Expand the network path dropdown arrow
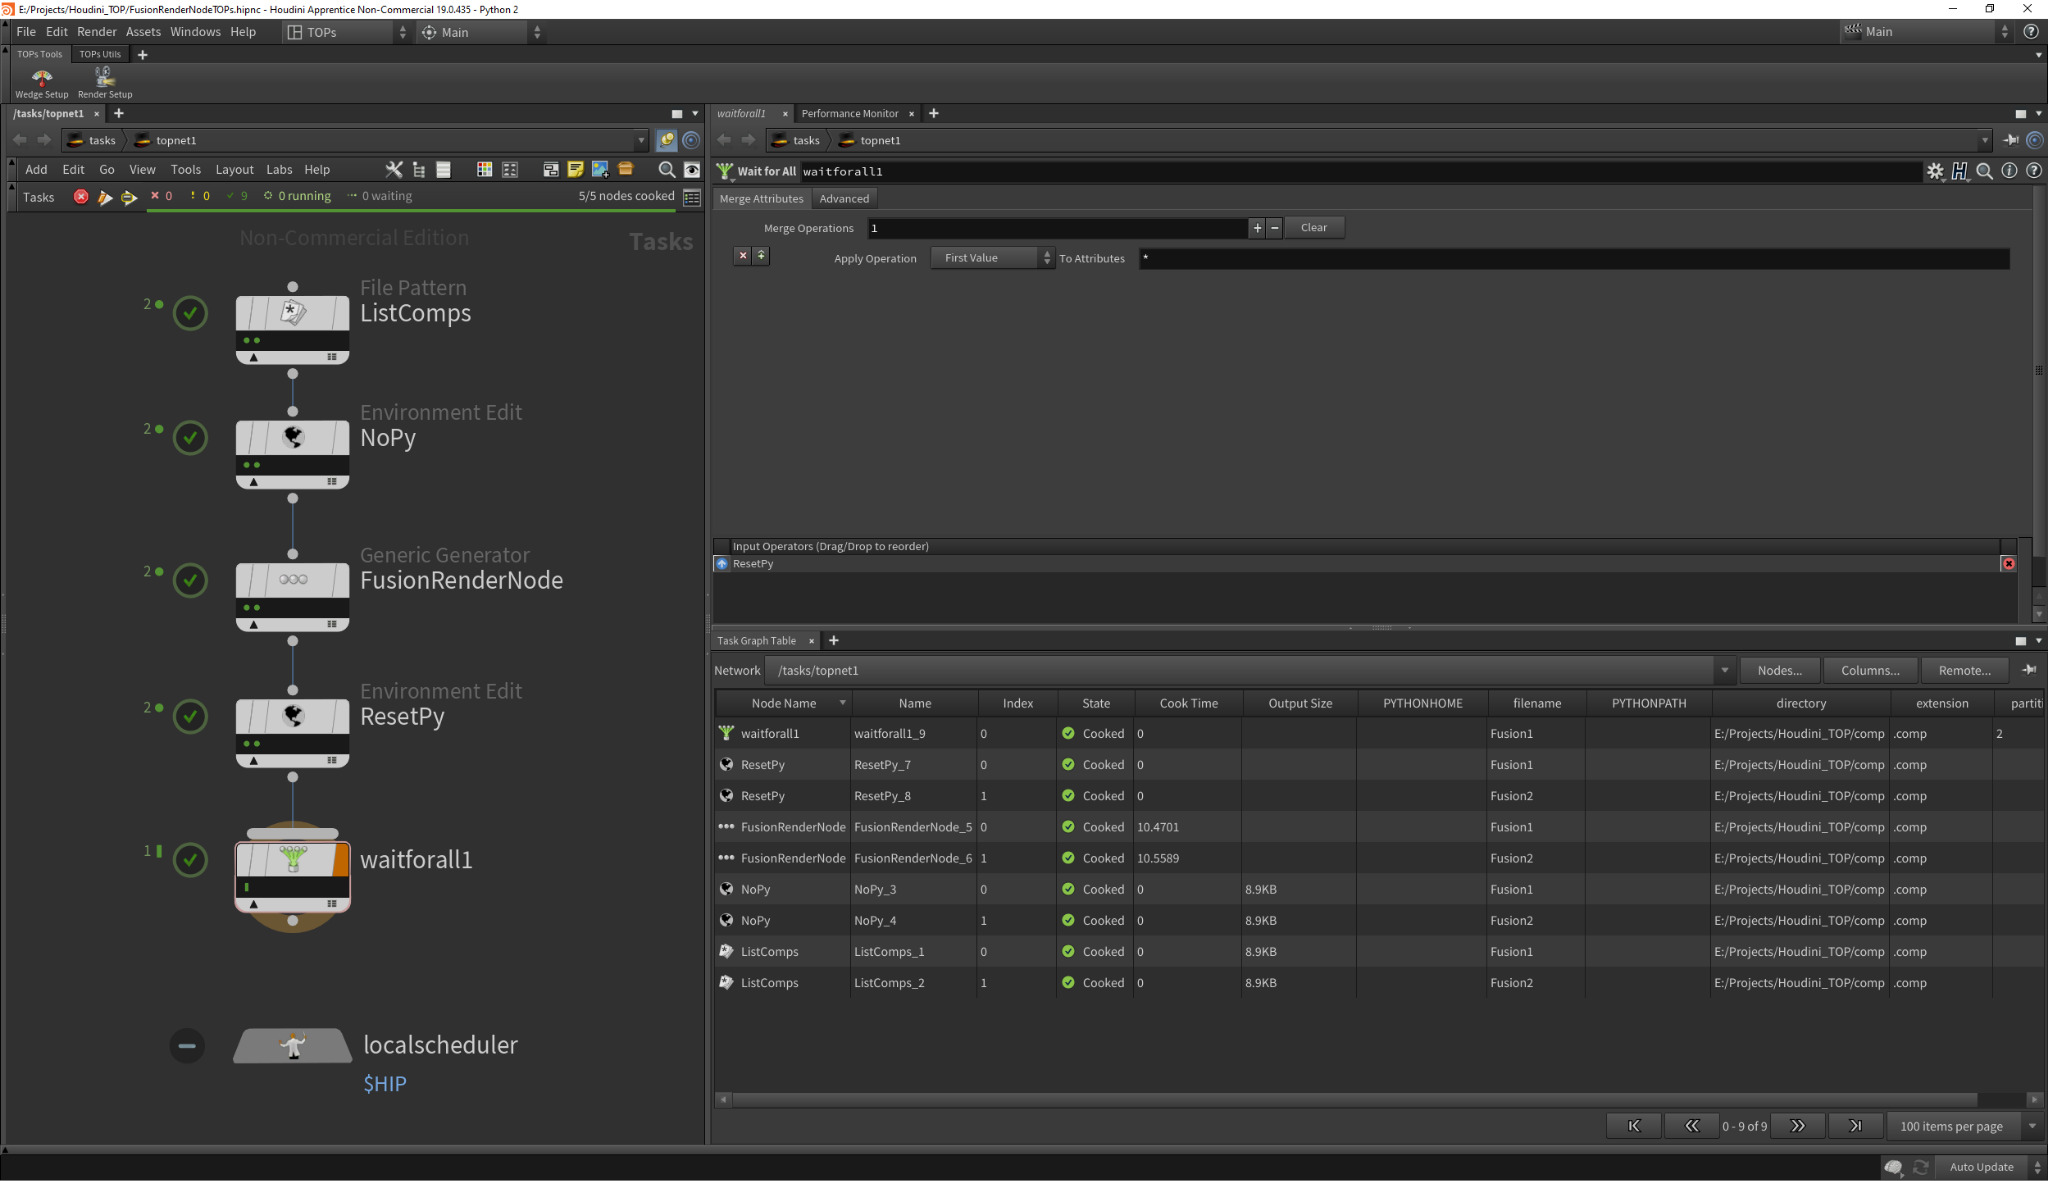The width and height of the screenshot is (2048, 1181). (641, 140)
